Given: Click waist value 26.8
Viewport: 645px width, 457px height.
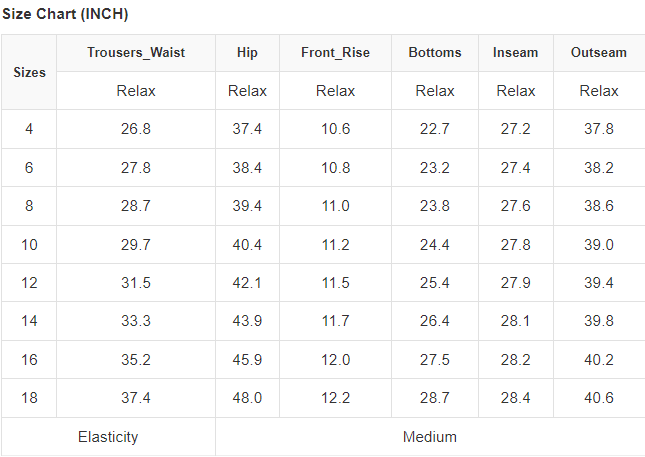Looking at the screenshot, I should (136, 129).
